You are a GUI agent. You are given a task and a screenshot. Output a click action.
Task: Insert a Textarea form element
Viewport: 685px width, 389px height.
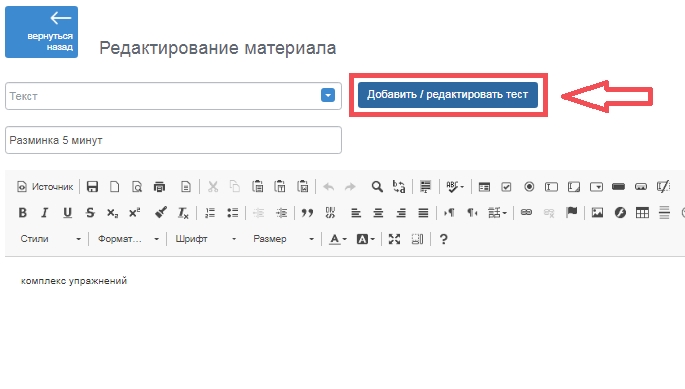[574, 187]
